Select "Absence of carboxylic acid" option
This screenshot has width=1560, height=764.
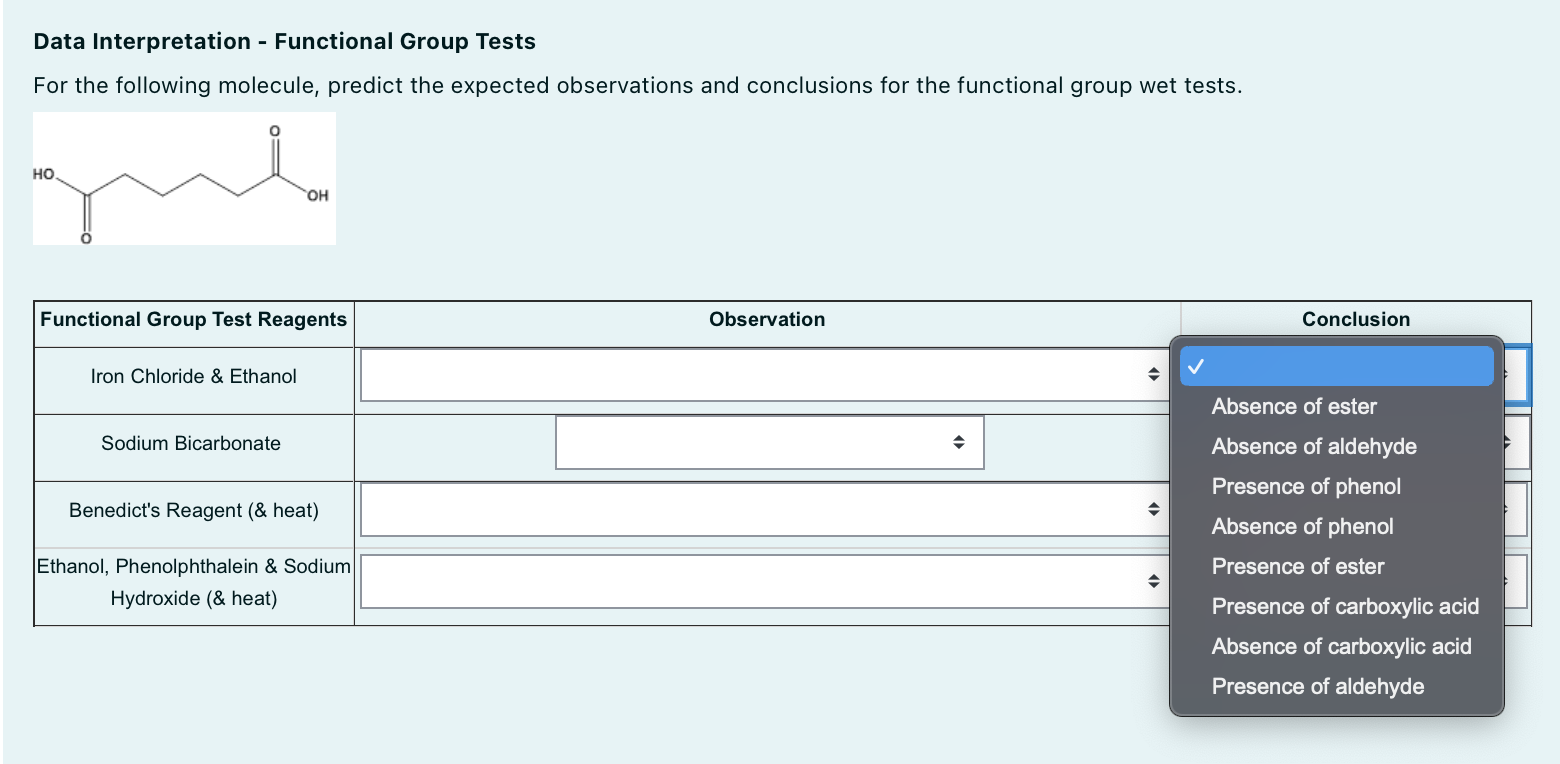(1341, 646)
